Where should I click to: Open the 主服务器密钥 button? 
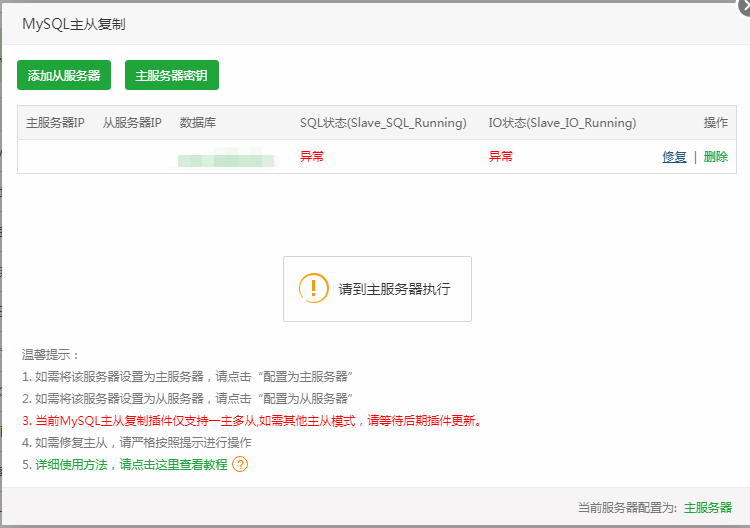(x=172, y=75)
